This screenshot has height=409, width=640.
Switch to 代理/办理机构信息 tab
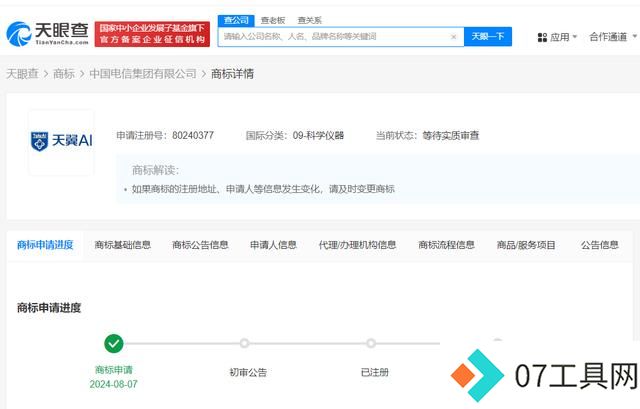coord(357,245)
